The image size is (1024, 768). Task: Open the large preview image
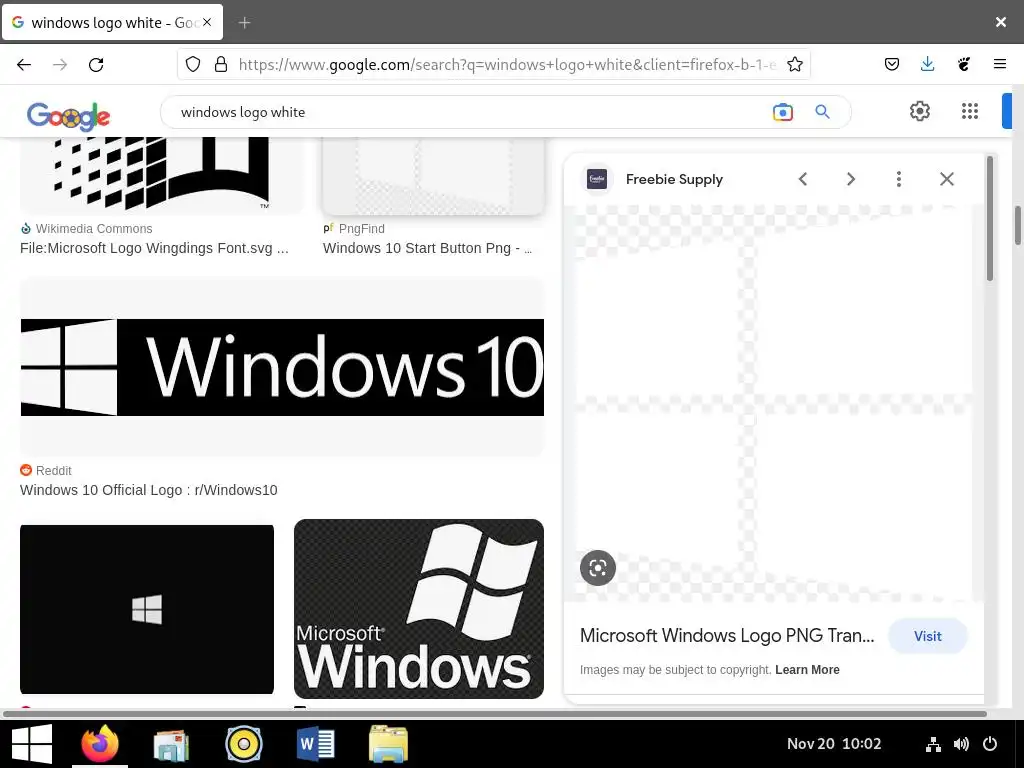(x=773, y=403)
